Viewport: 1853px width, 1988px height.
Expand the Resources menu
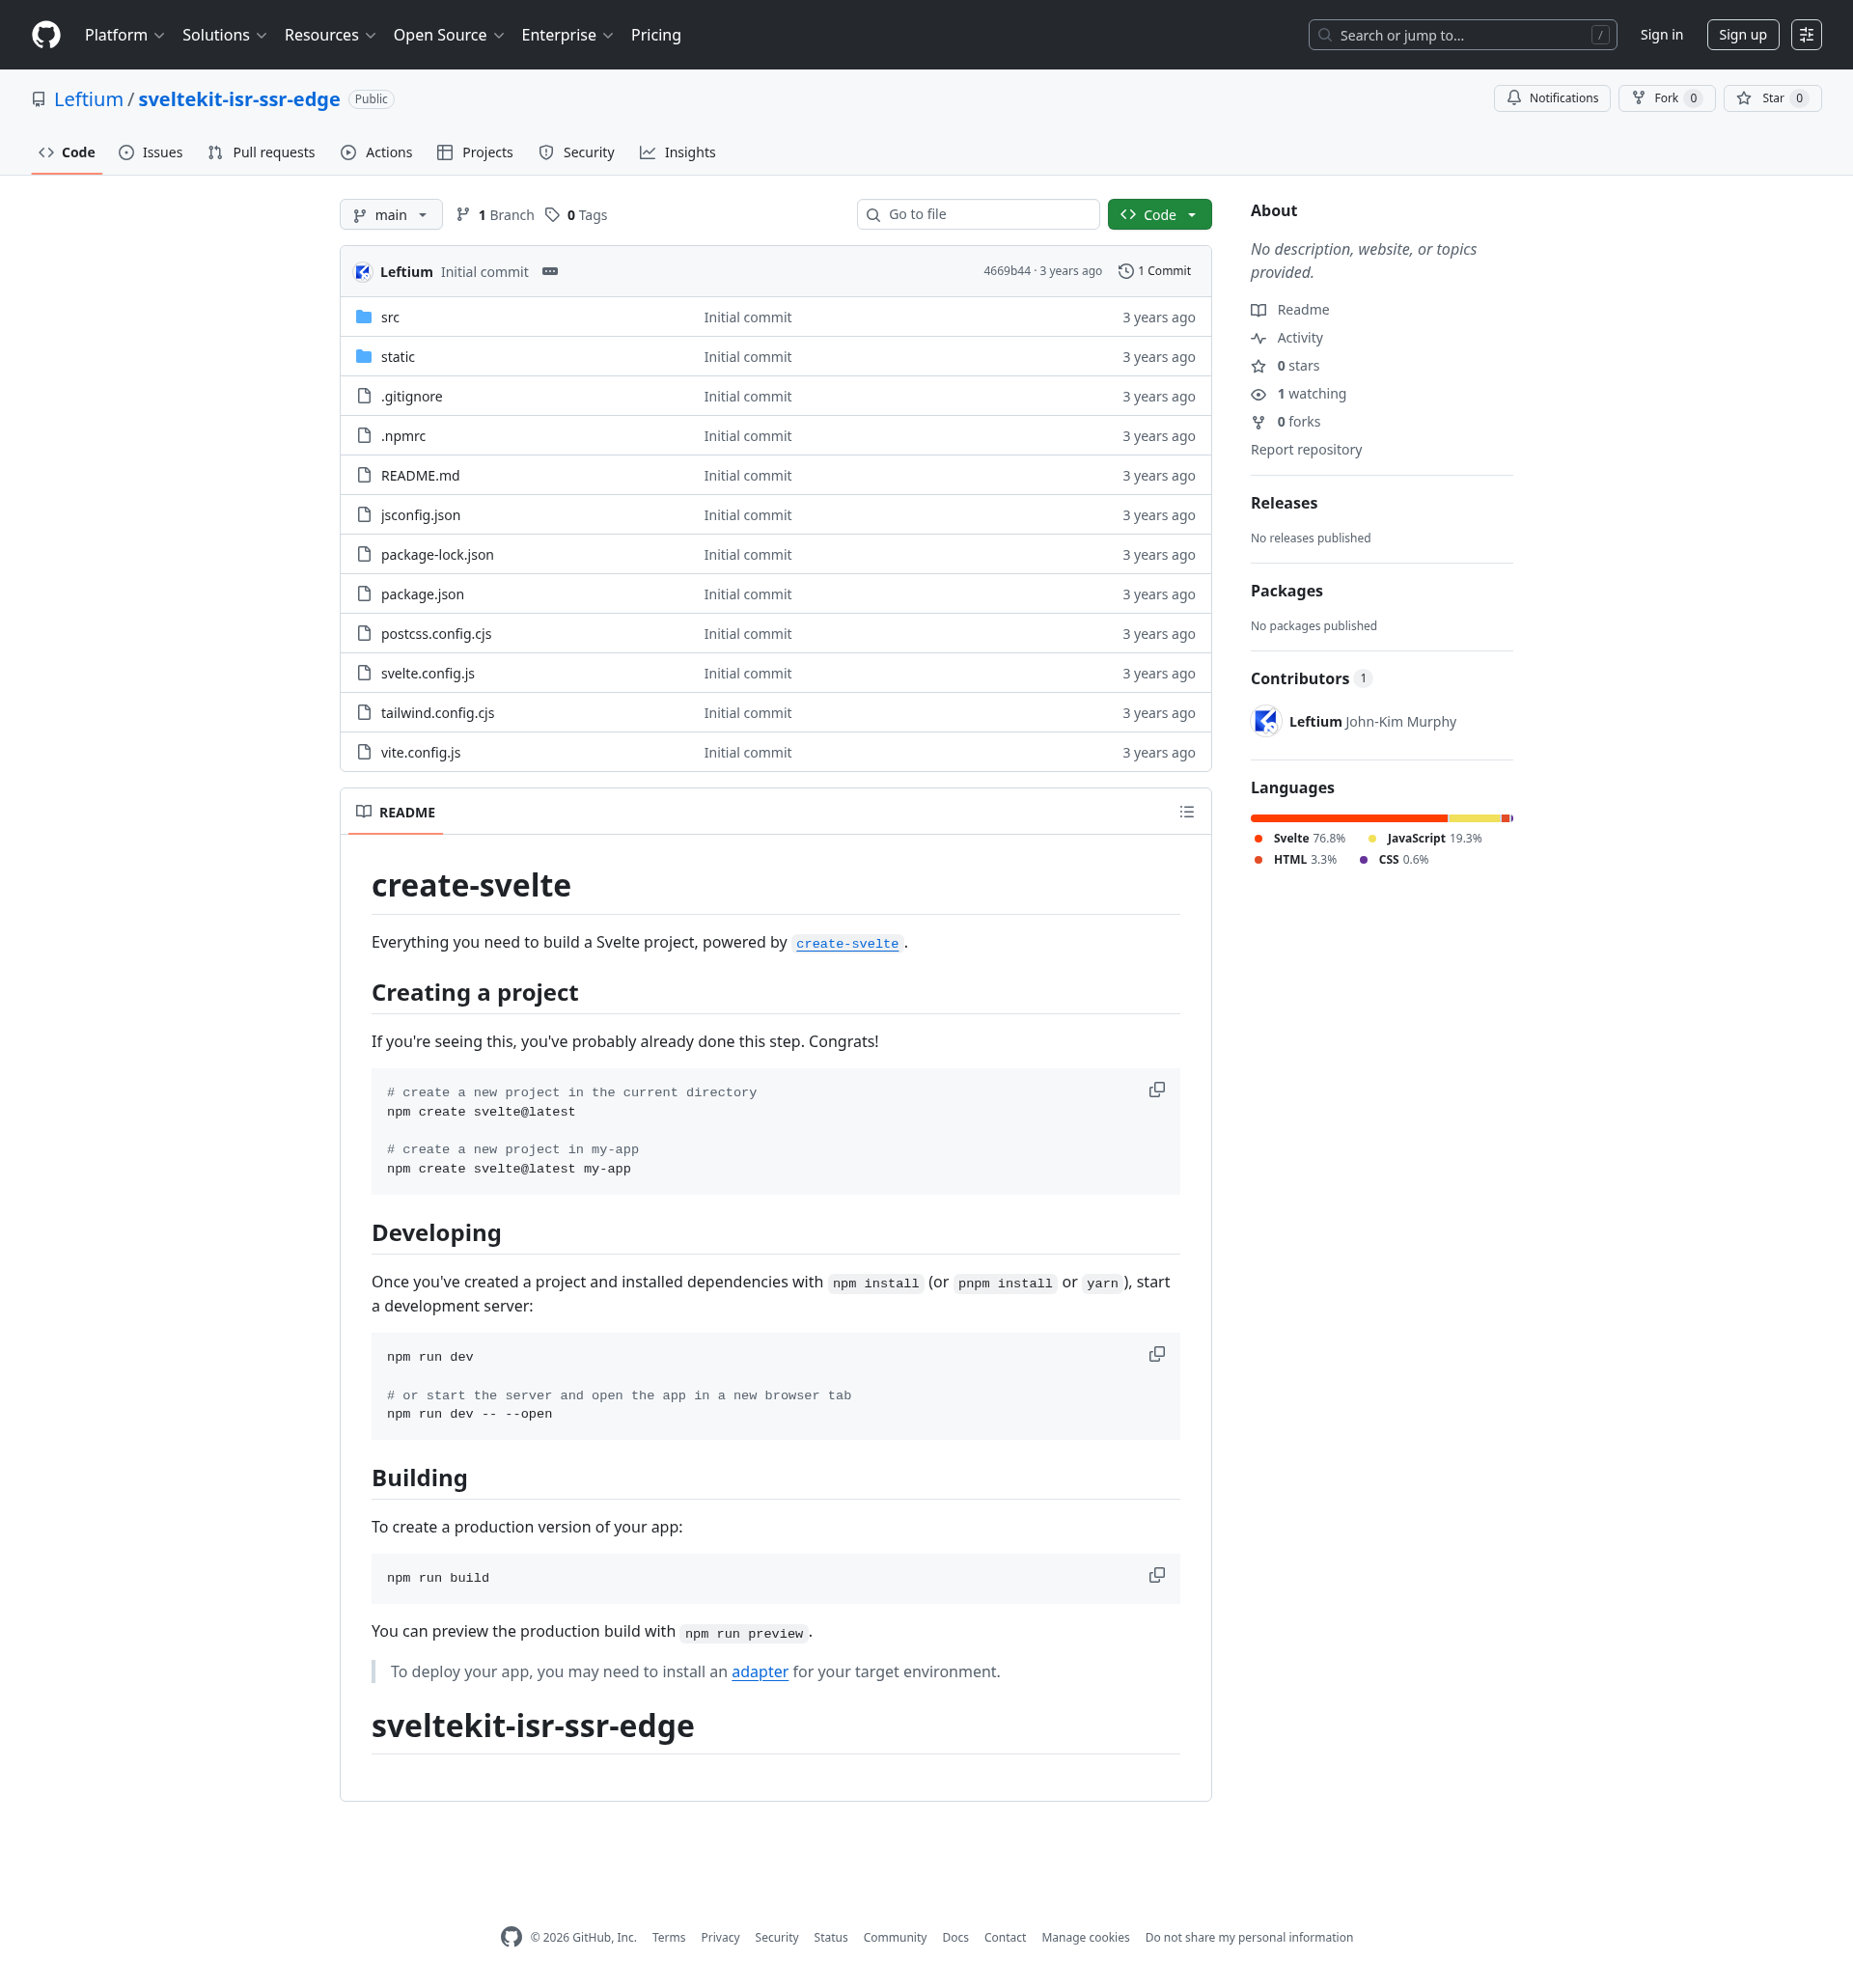pos(330,35)
